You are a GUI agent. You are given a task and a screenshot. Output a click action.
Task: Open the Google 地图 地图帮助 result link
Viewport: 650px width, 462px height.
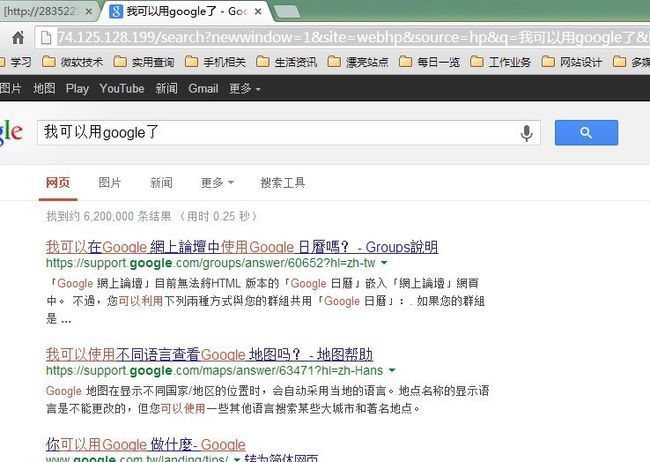click(x=209, y=354)
